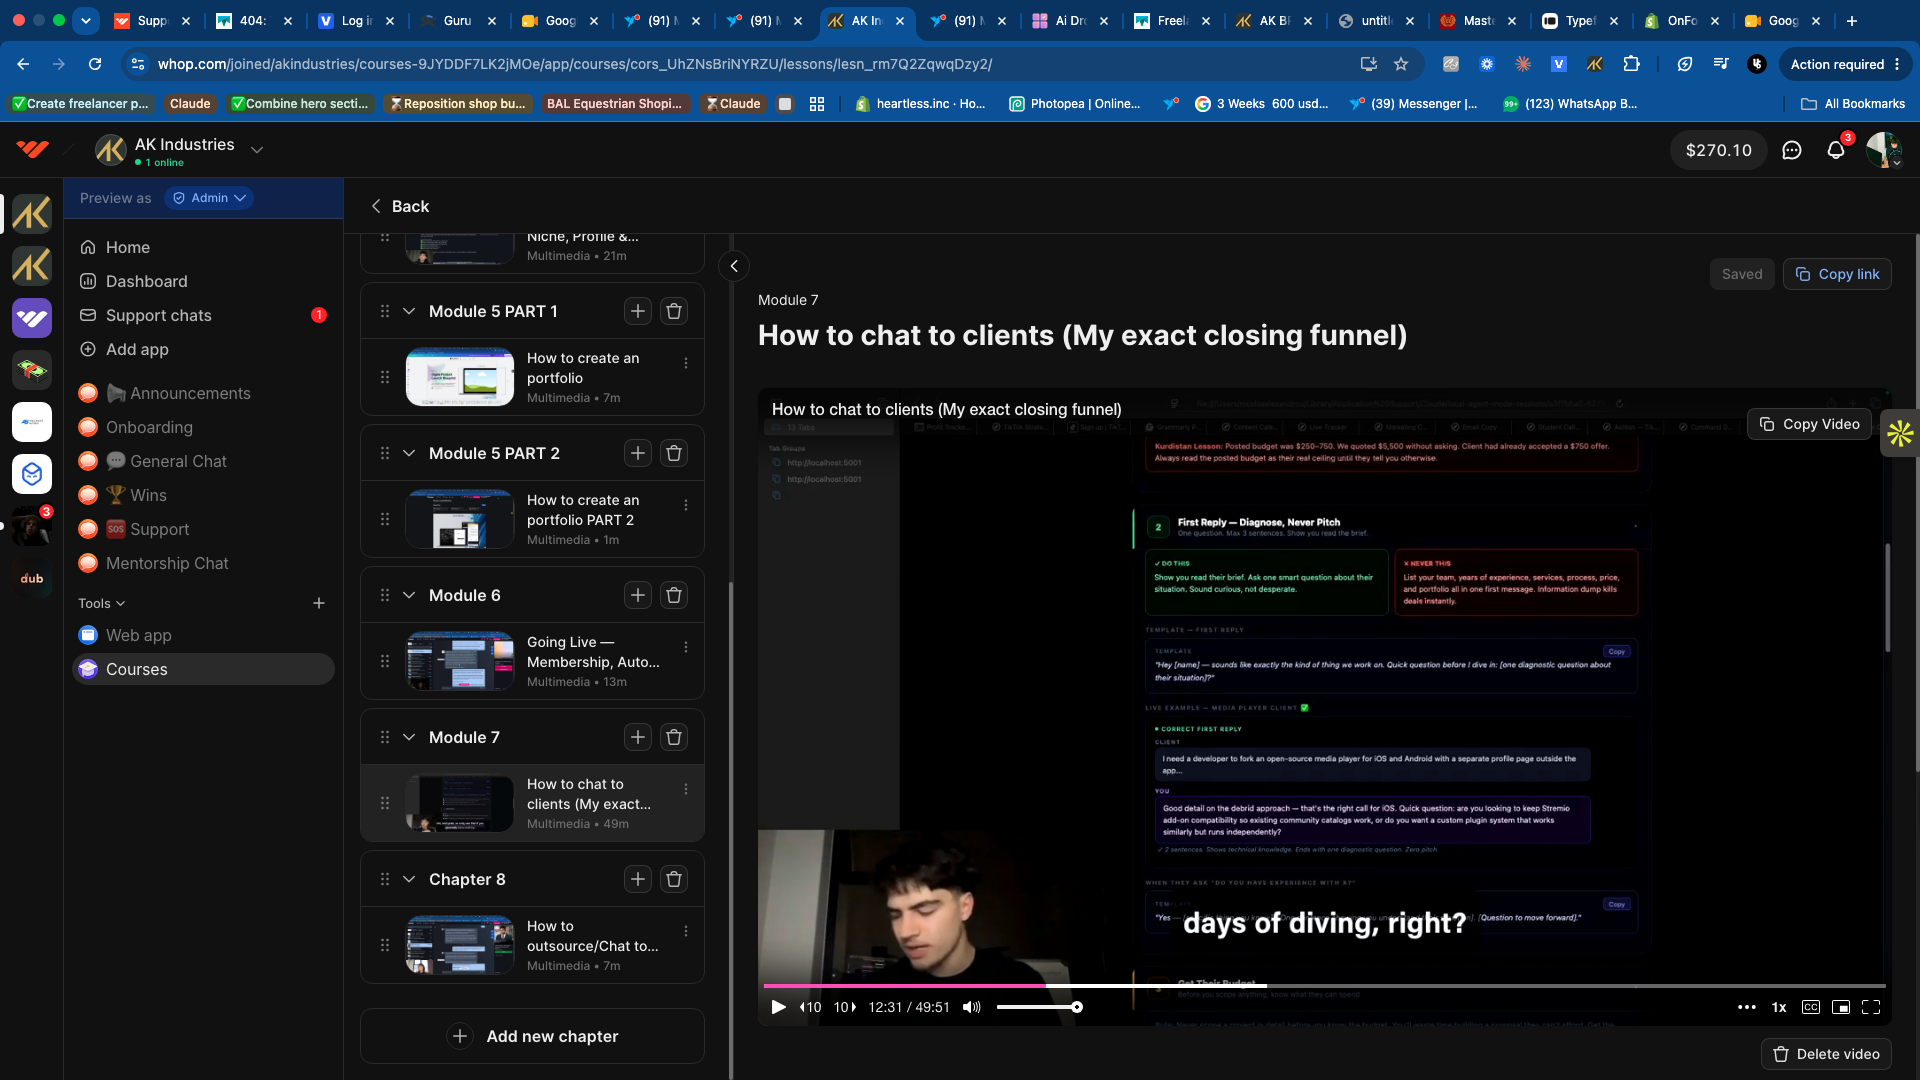Expand the Tools section
The height and width of the screenshot is (1080, 1920).
tap(102, 603)
